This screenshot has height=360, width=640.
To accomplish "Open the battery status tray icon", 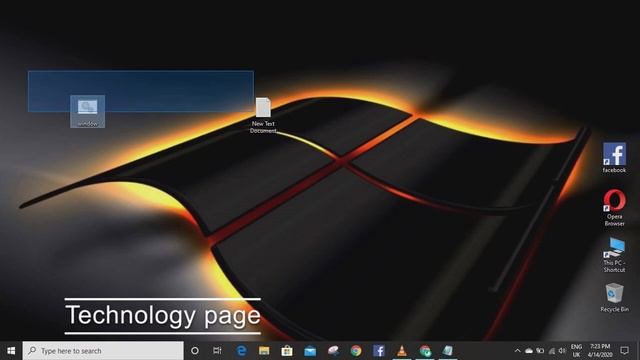I will pyautogui.click(x=540, y=351).
